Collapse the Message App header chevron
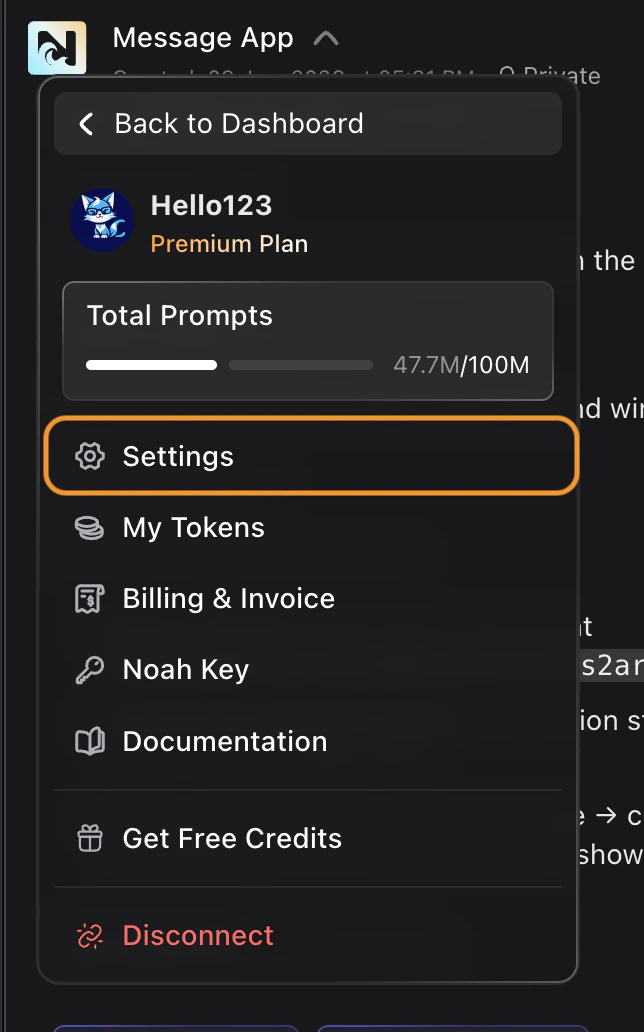The height and width of the screenshot is (1032, 644). tap(327, 37)
